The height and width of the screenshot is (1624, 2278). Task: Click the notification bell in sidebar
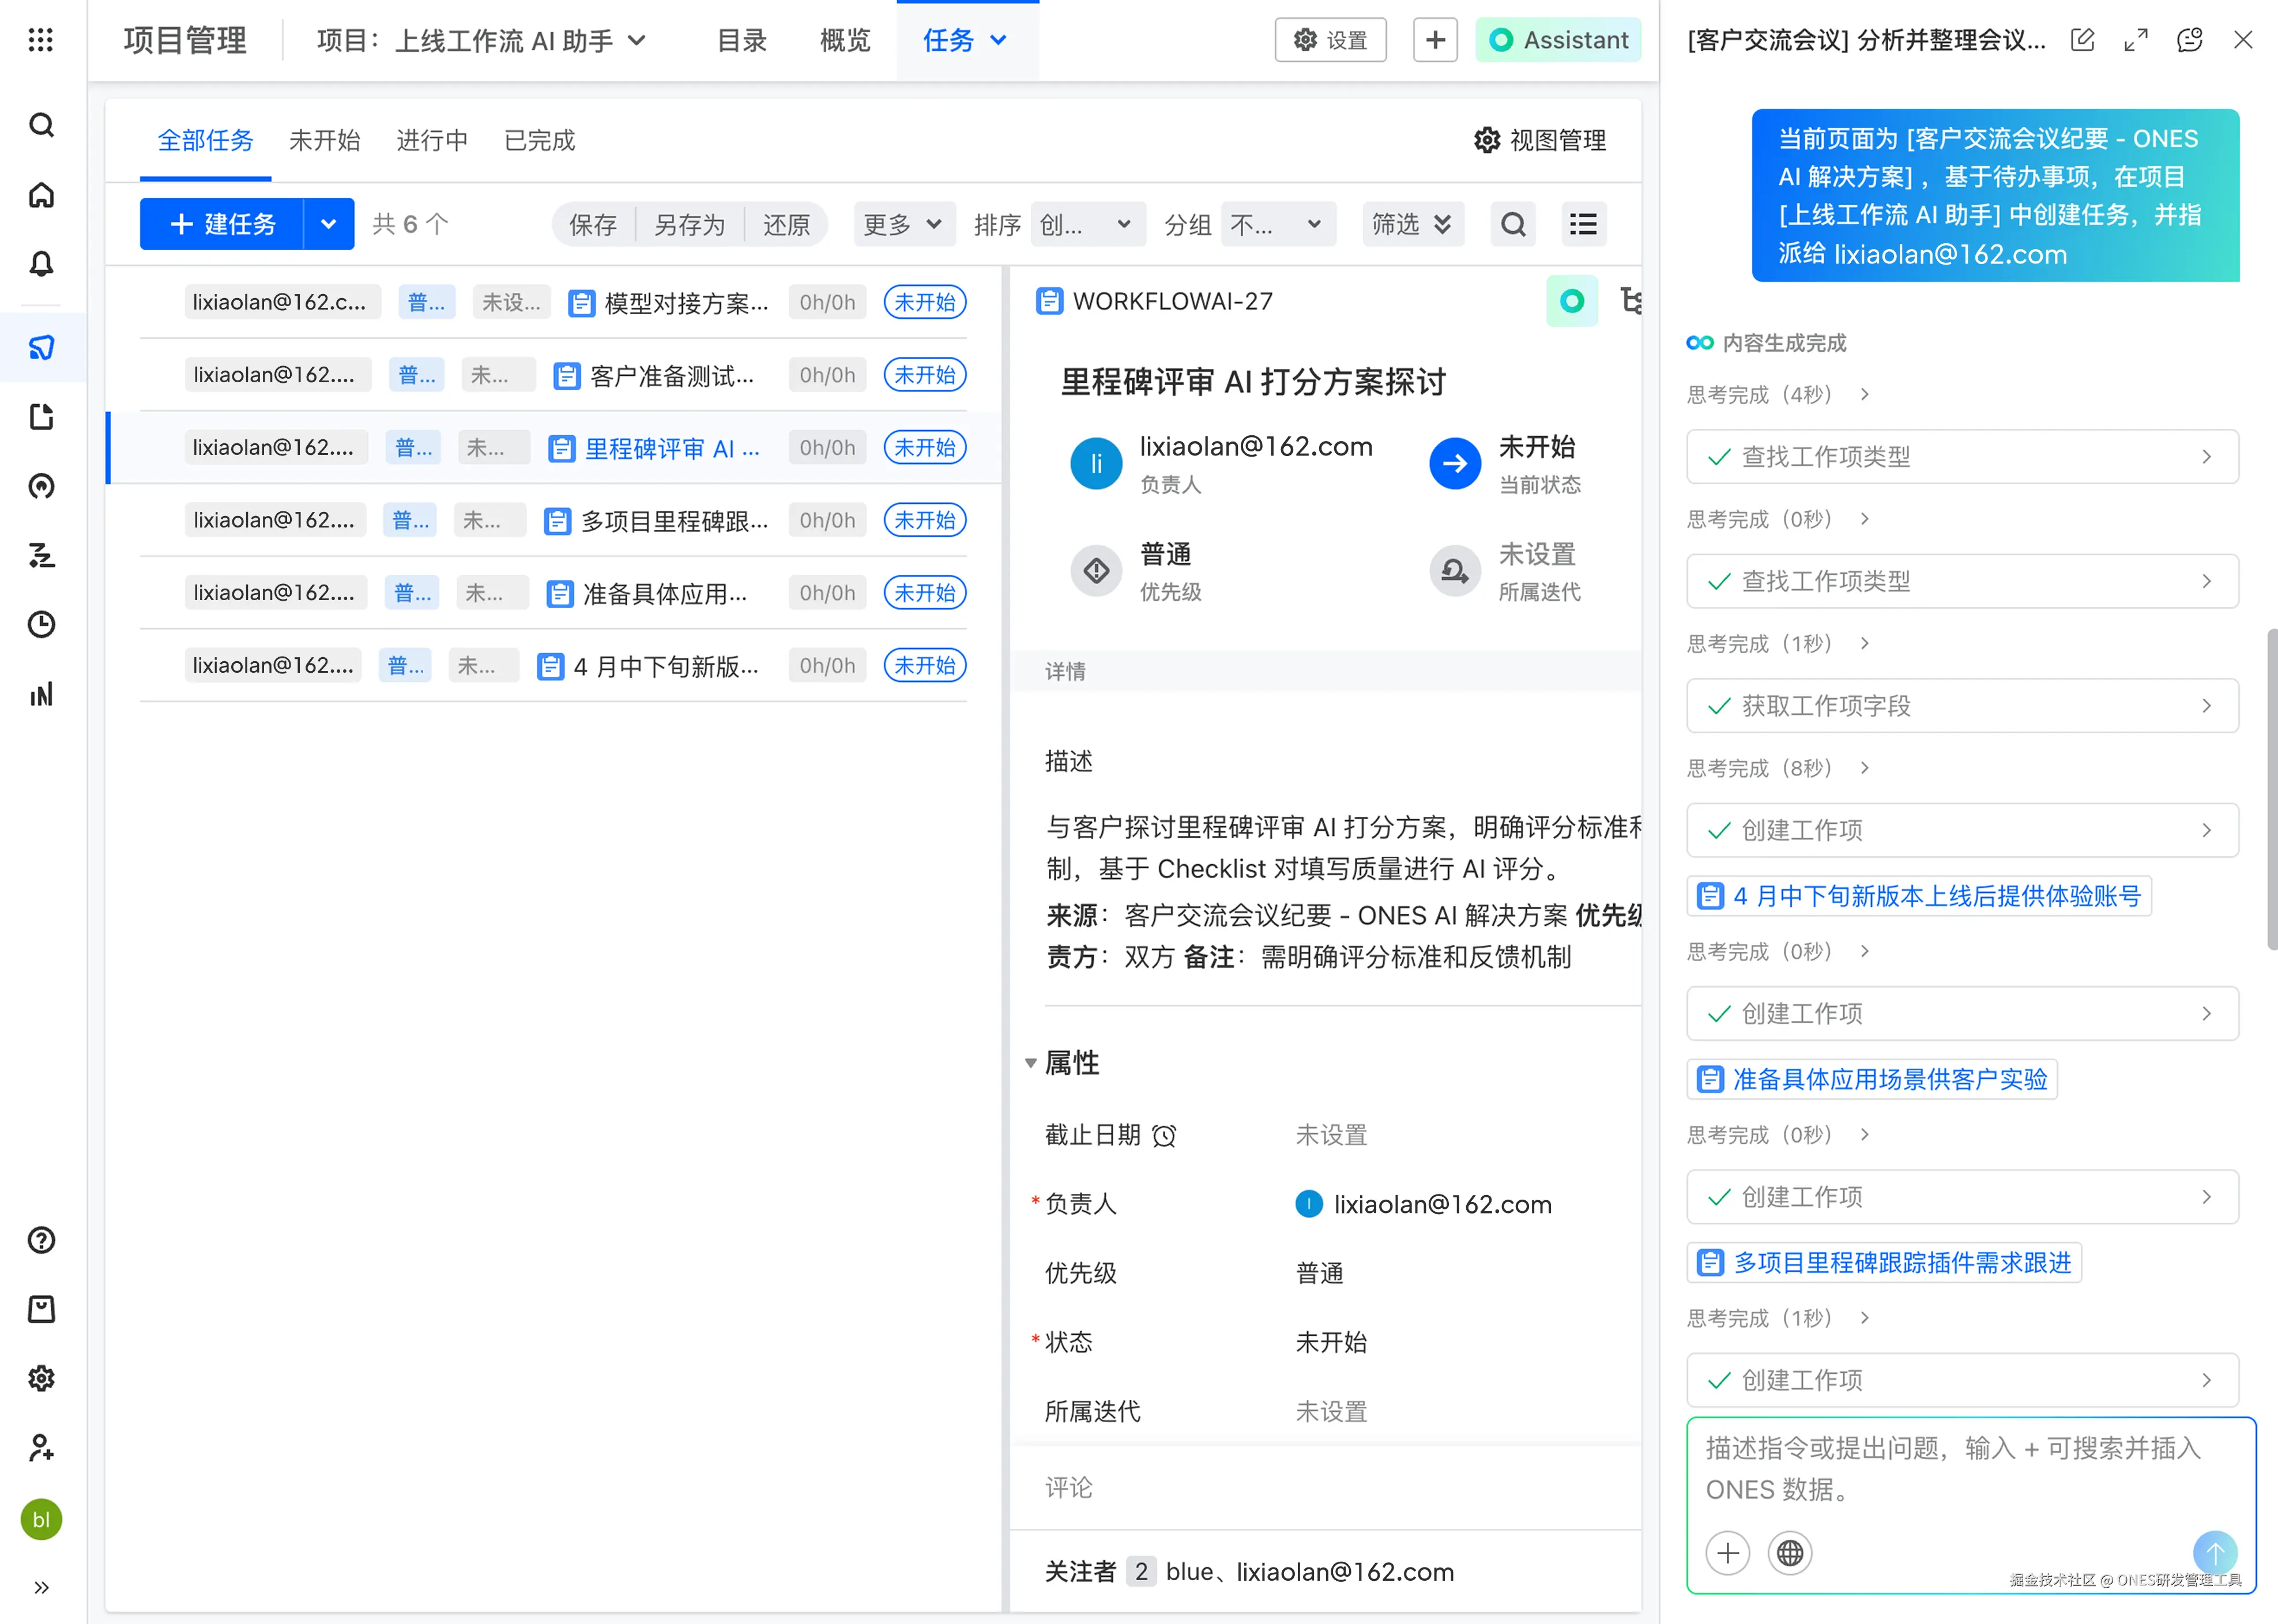pyautogui.click(x=41, y=264)
